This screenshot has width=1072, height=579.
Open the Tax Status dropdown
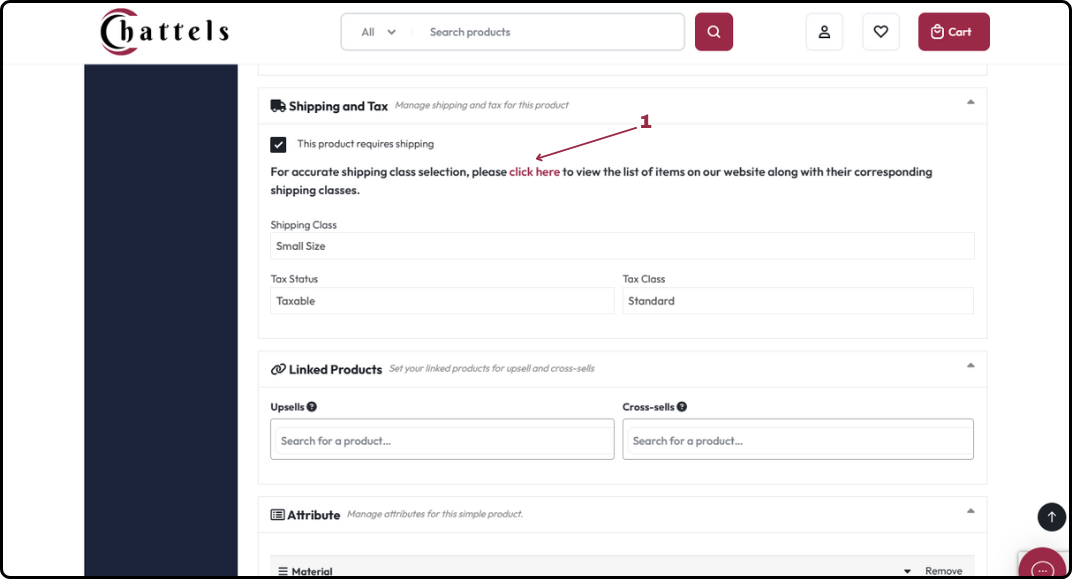442,301
